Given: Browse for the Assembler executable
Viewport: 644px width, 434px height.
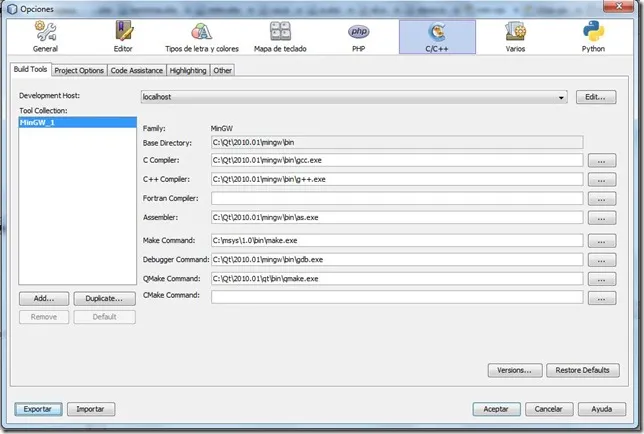Looking at the screenshot, I should [x=602, y=218].
